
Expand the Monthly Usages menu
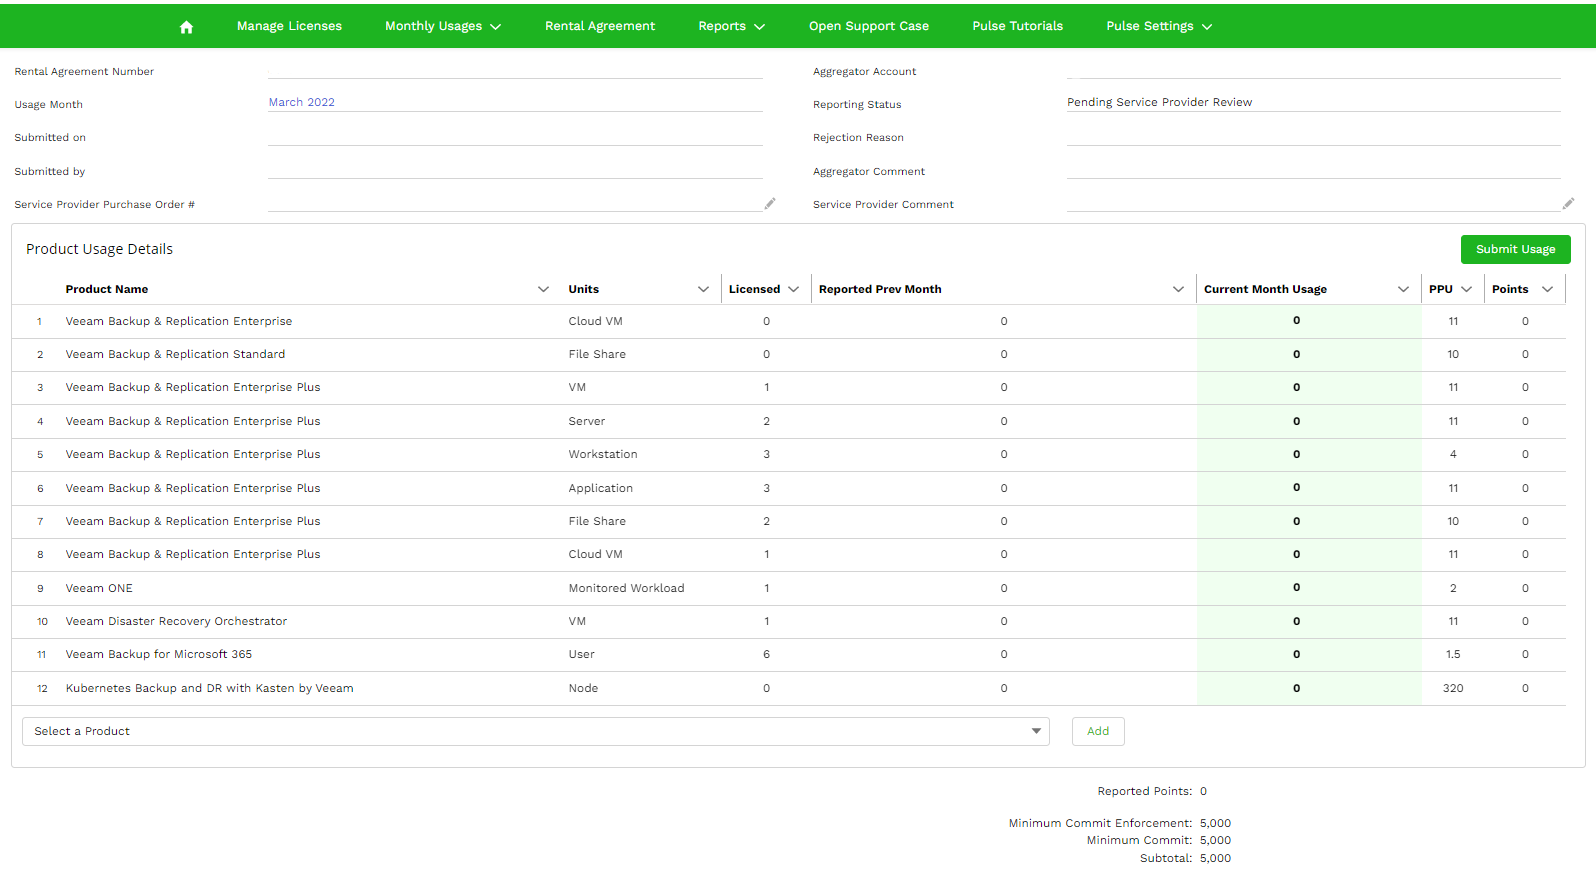(x=443, y=26)
